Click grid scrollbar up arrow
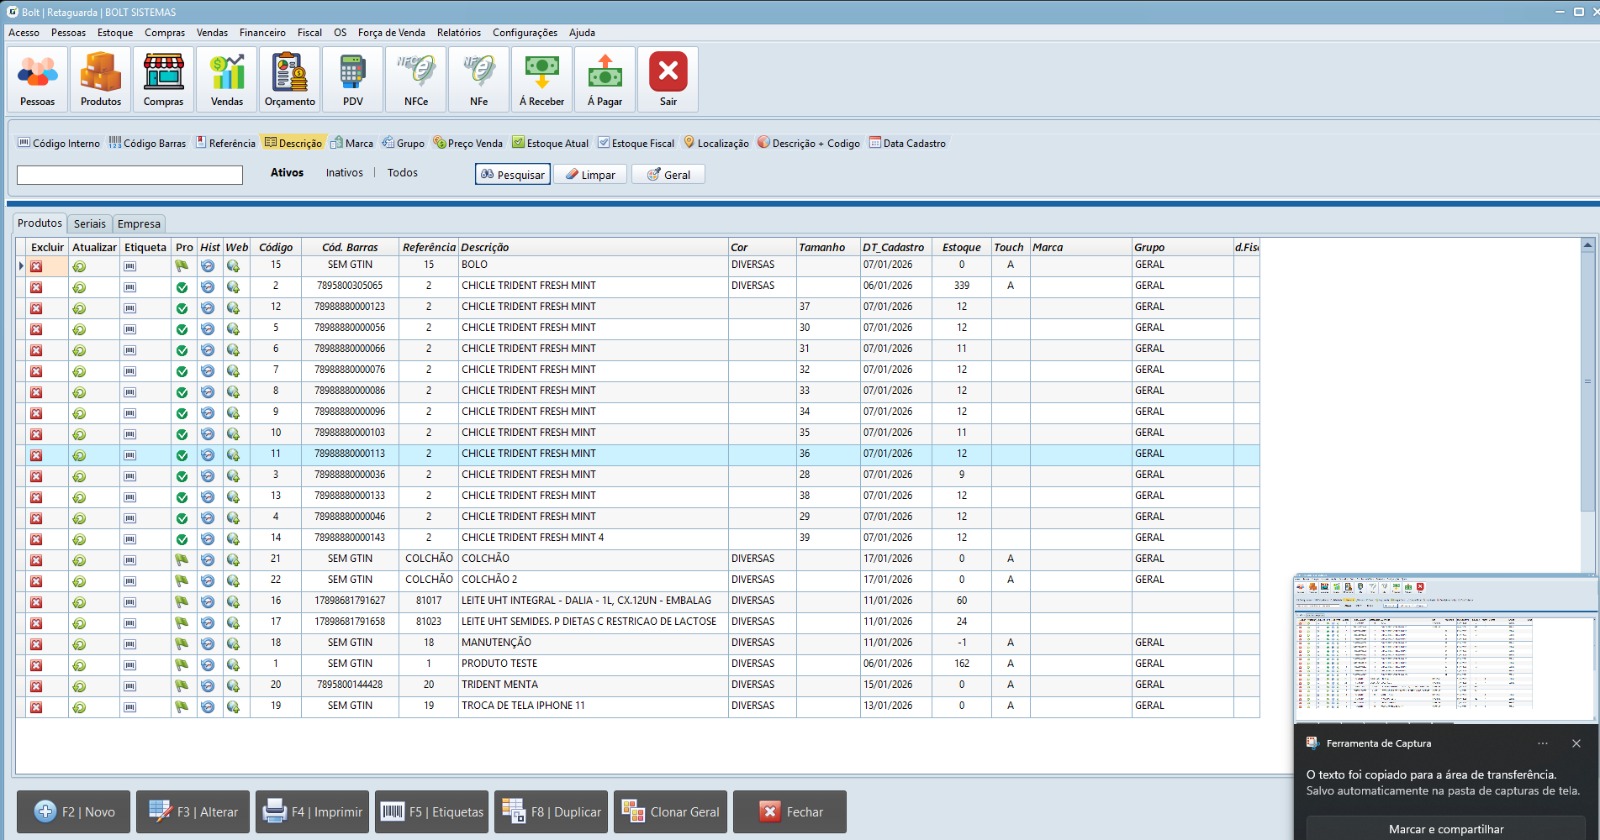This screenshot has width=1600, height=840. 1587,245
